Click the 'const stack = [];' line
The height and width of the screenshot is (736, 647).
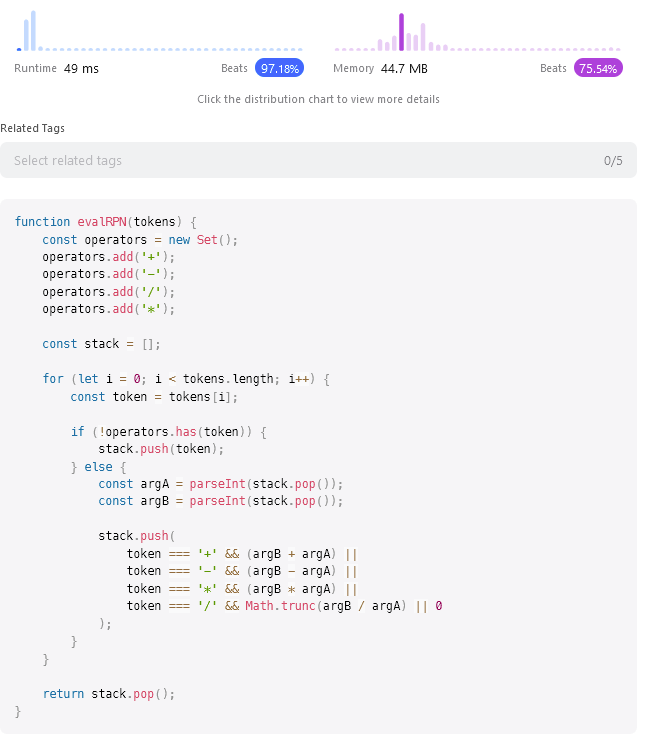click(101, 344)
